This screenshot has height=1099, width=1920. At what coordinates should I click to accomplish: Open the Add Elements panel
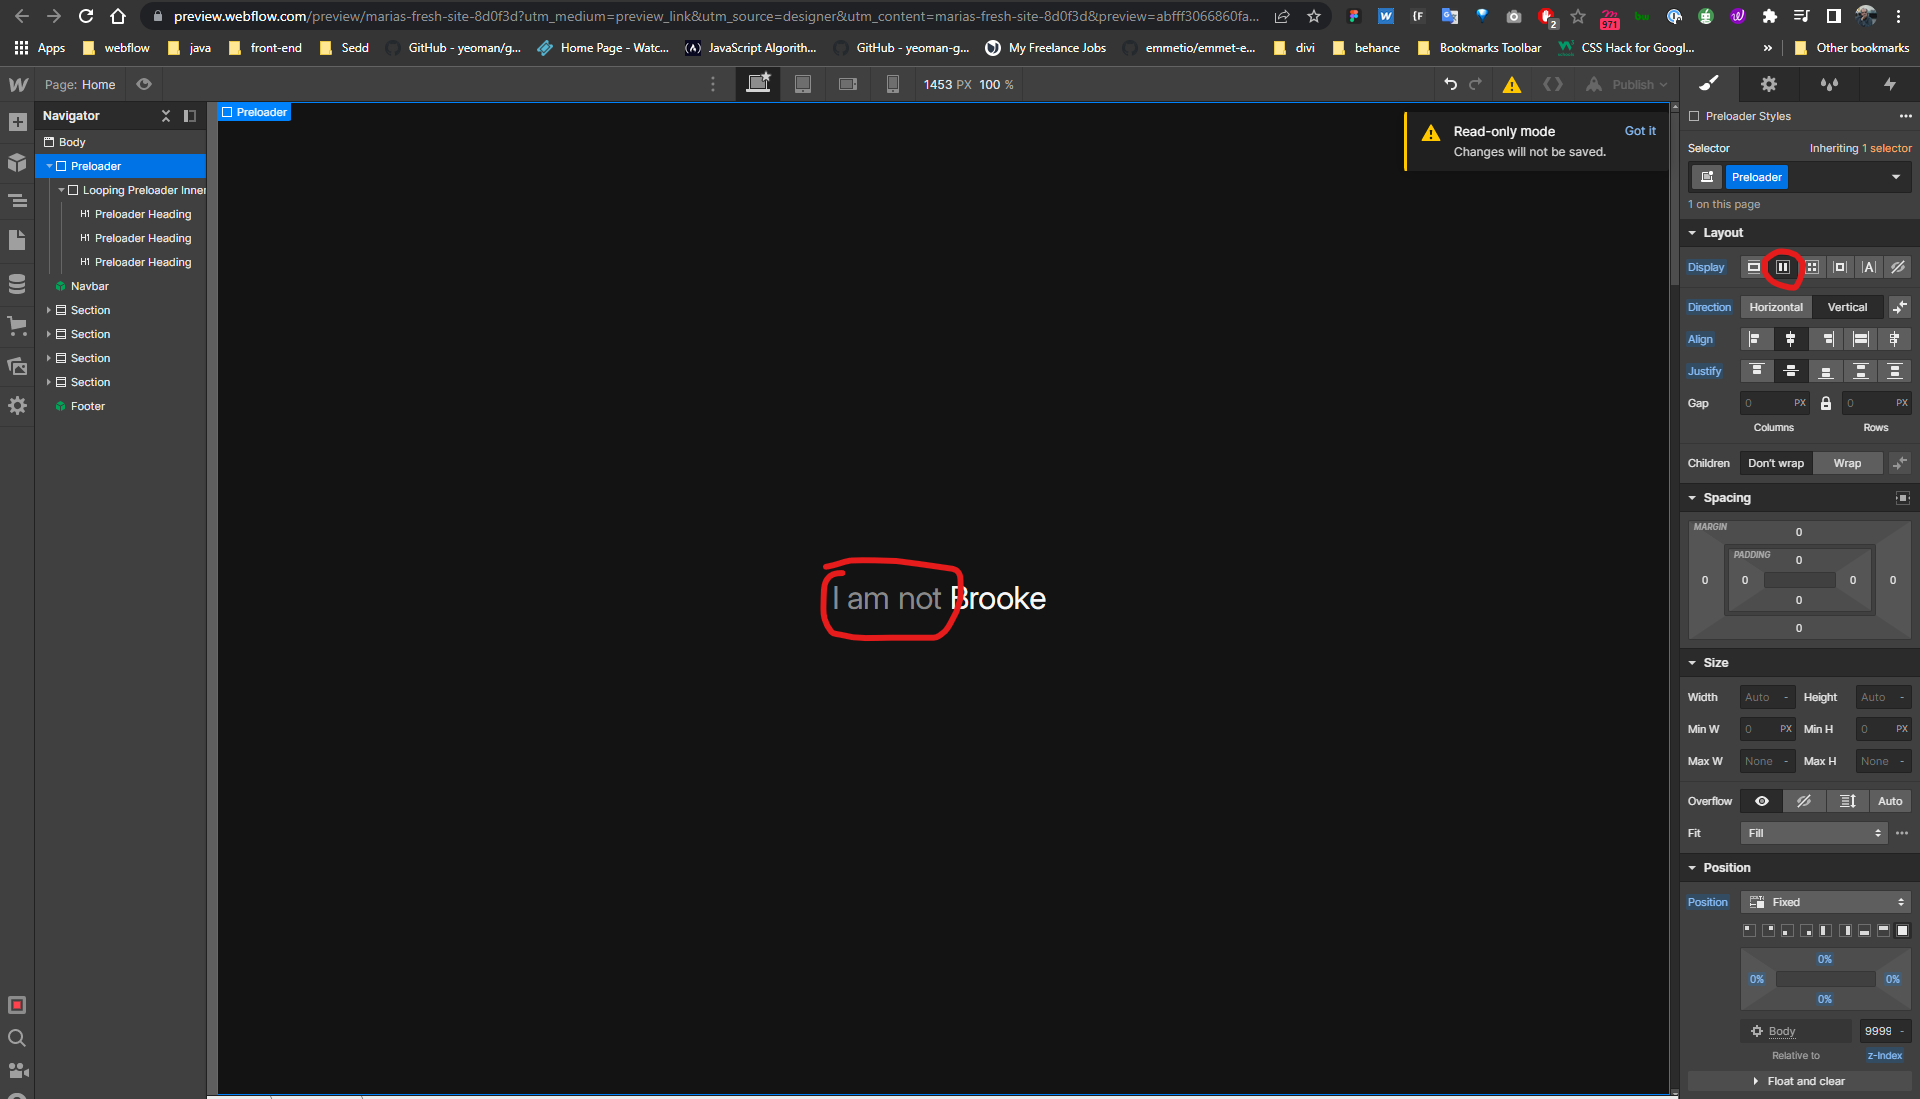[x=17, y=122]
